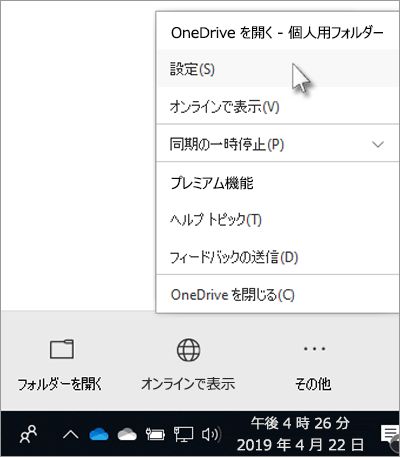Viewport: 400px width, 457px height.
Task: Click the date 2019 年 4 月 22 日
Action: pos(300,444)
